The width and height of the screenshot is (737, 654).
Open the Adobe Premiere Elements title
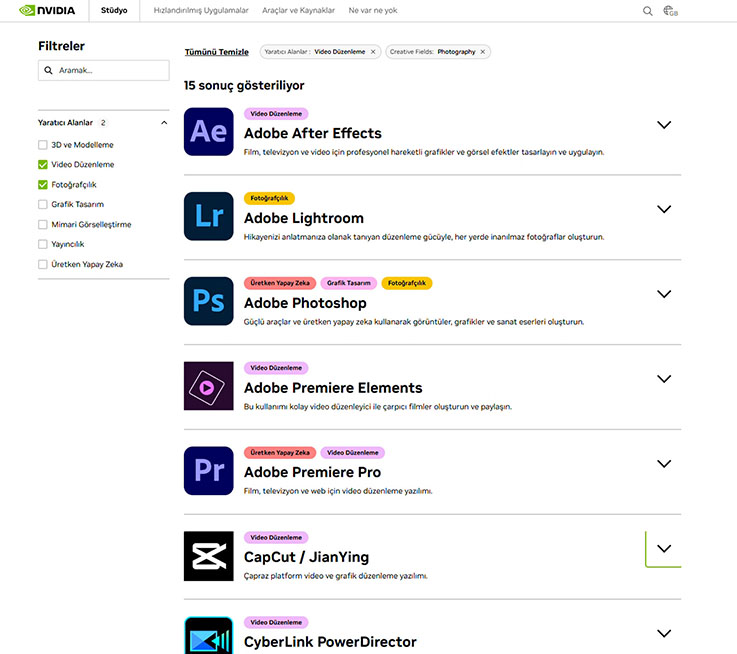333,388
